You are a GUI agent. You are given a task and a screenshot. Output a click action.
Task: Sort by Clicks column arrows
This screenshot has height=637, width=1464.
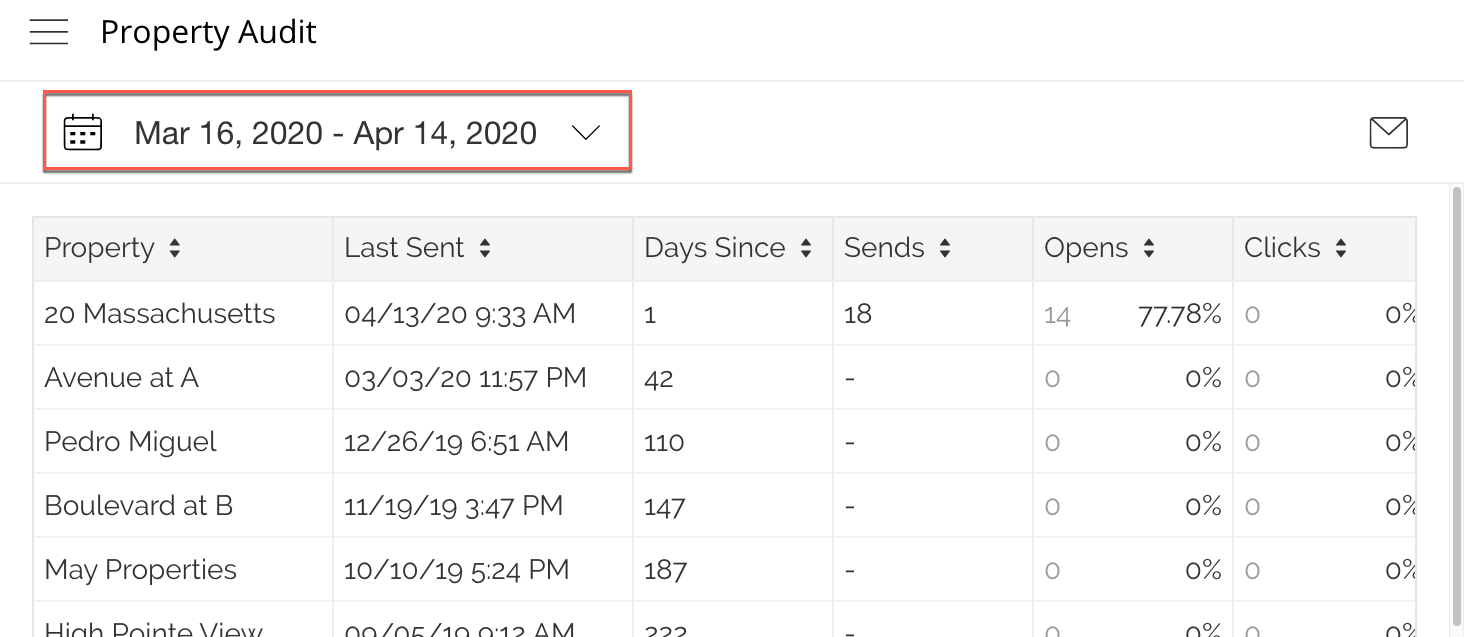pyautogui.click(x=1341, y=249)
